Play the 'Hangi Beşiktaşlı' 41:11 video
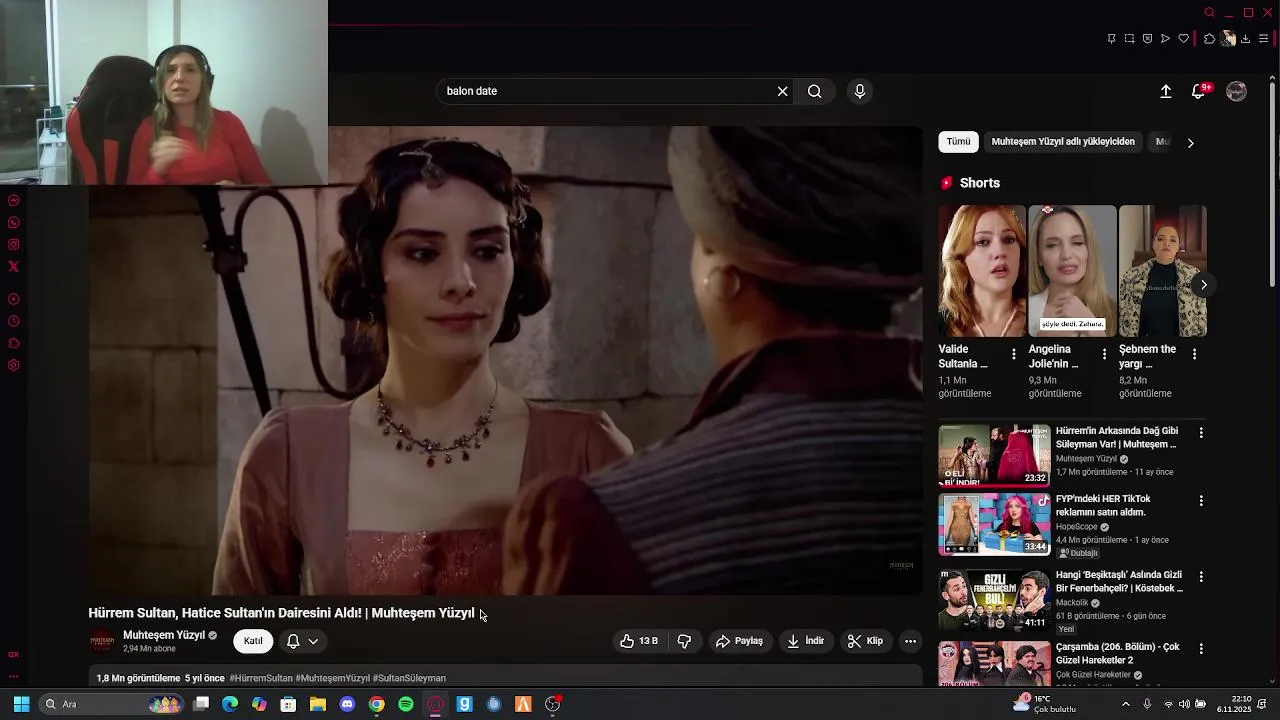 [994, 600]
